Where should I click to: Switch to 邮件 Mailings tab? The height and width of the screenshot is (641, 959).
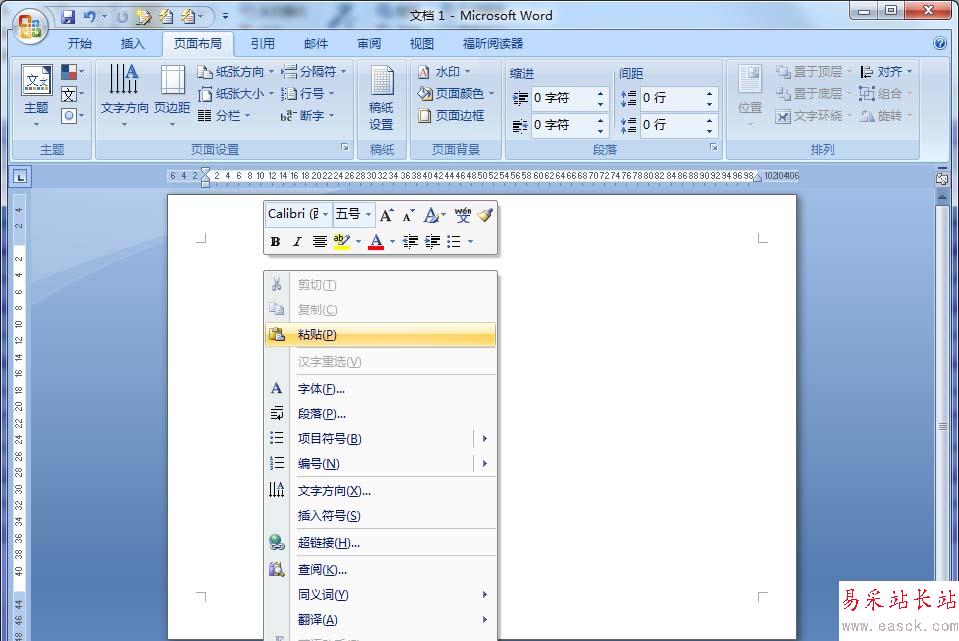pos(316,43)
